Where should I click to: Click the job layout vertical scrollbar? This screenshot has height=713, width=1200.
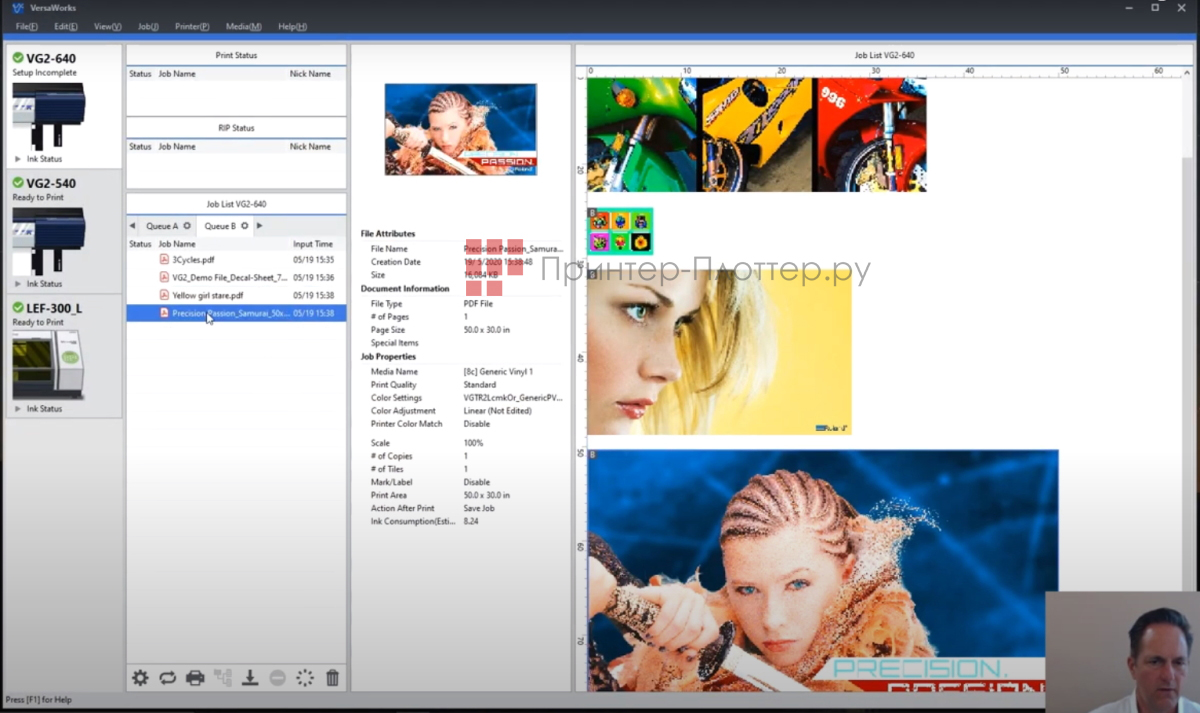tap(1187, 300)
